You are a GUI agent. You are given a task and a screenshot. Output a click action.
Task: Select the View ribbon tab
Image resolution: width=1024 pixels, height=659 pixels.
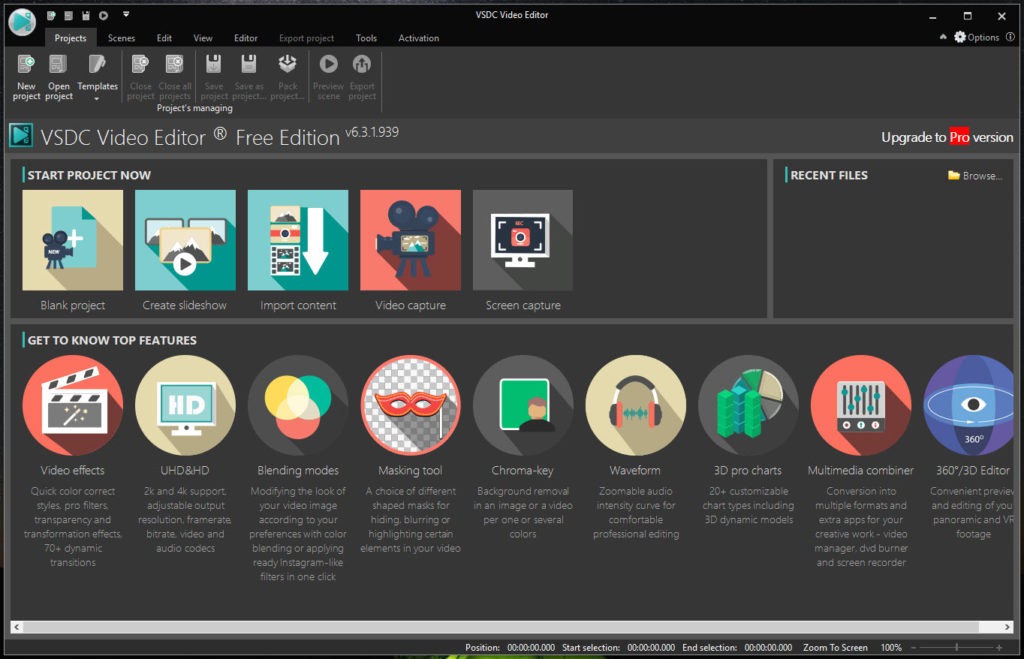coord(202,38)
